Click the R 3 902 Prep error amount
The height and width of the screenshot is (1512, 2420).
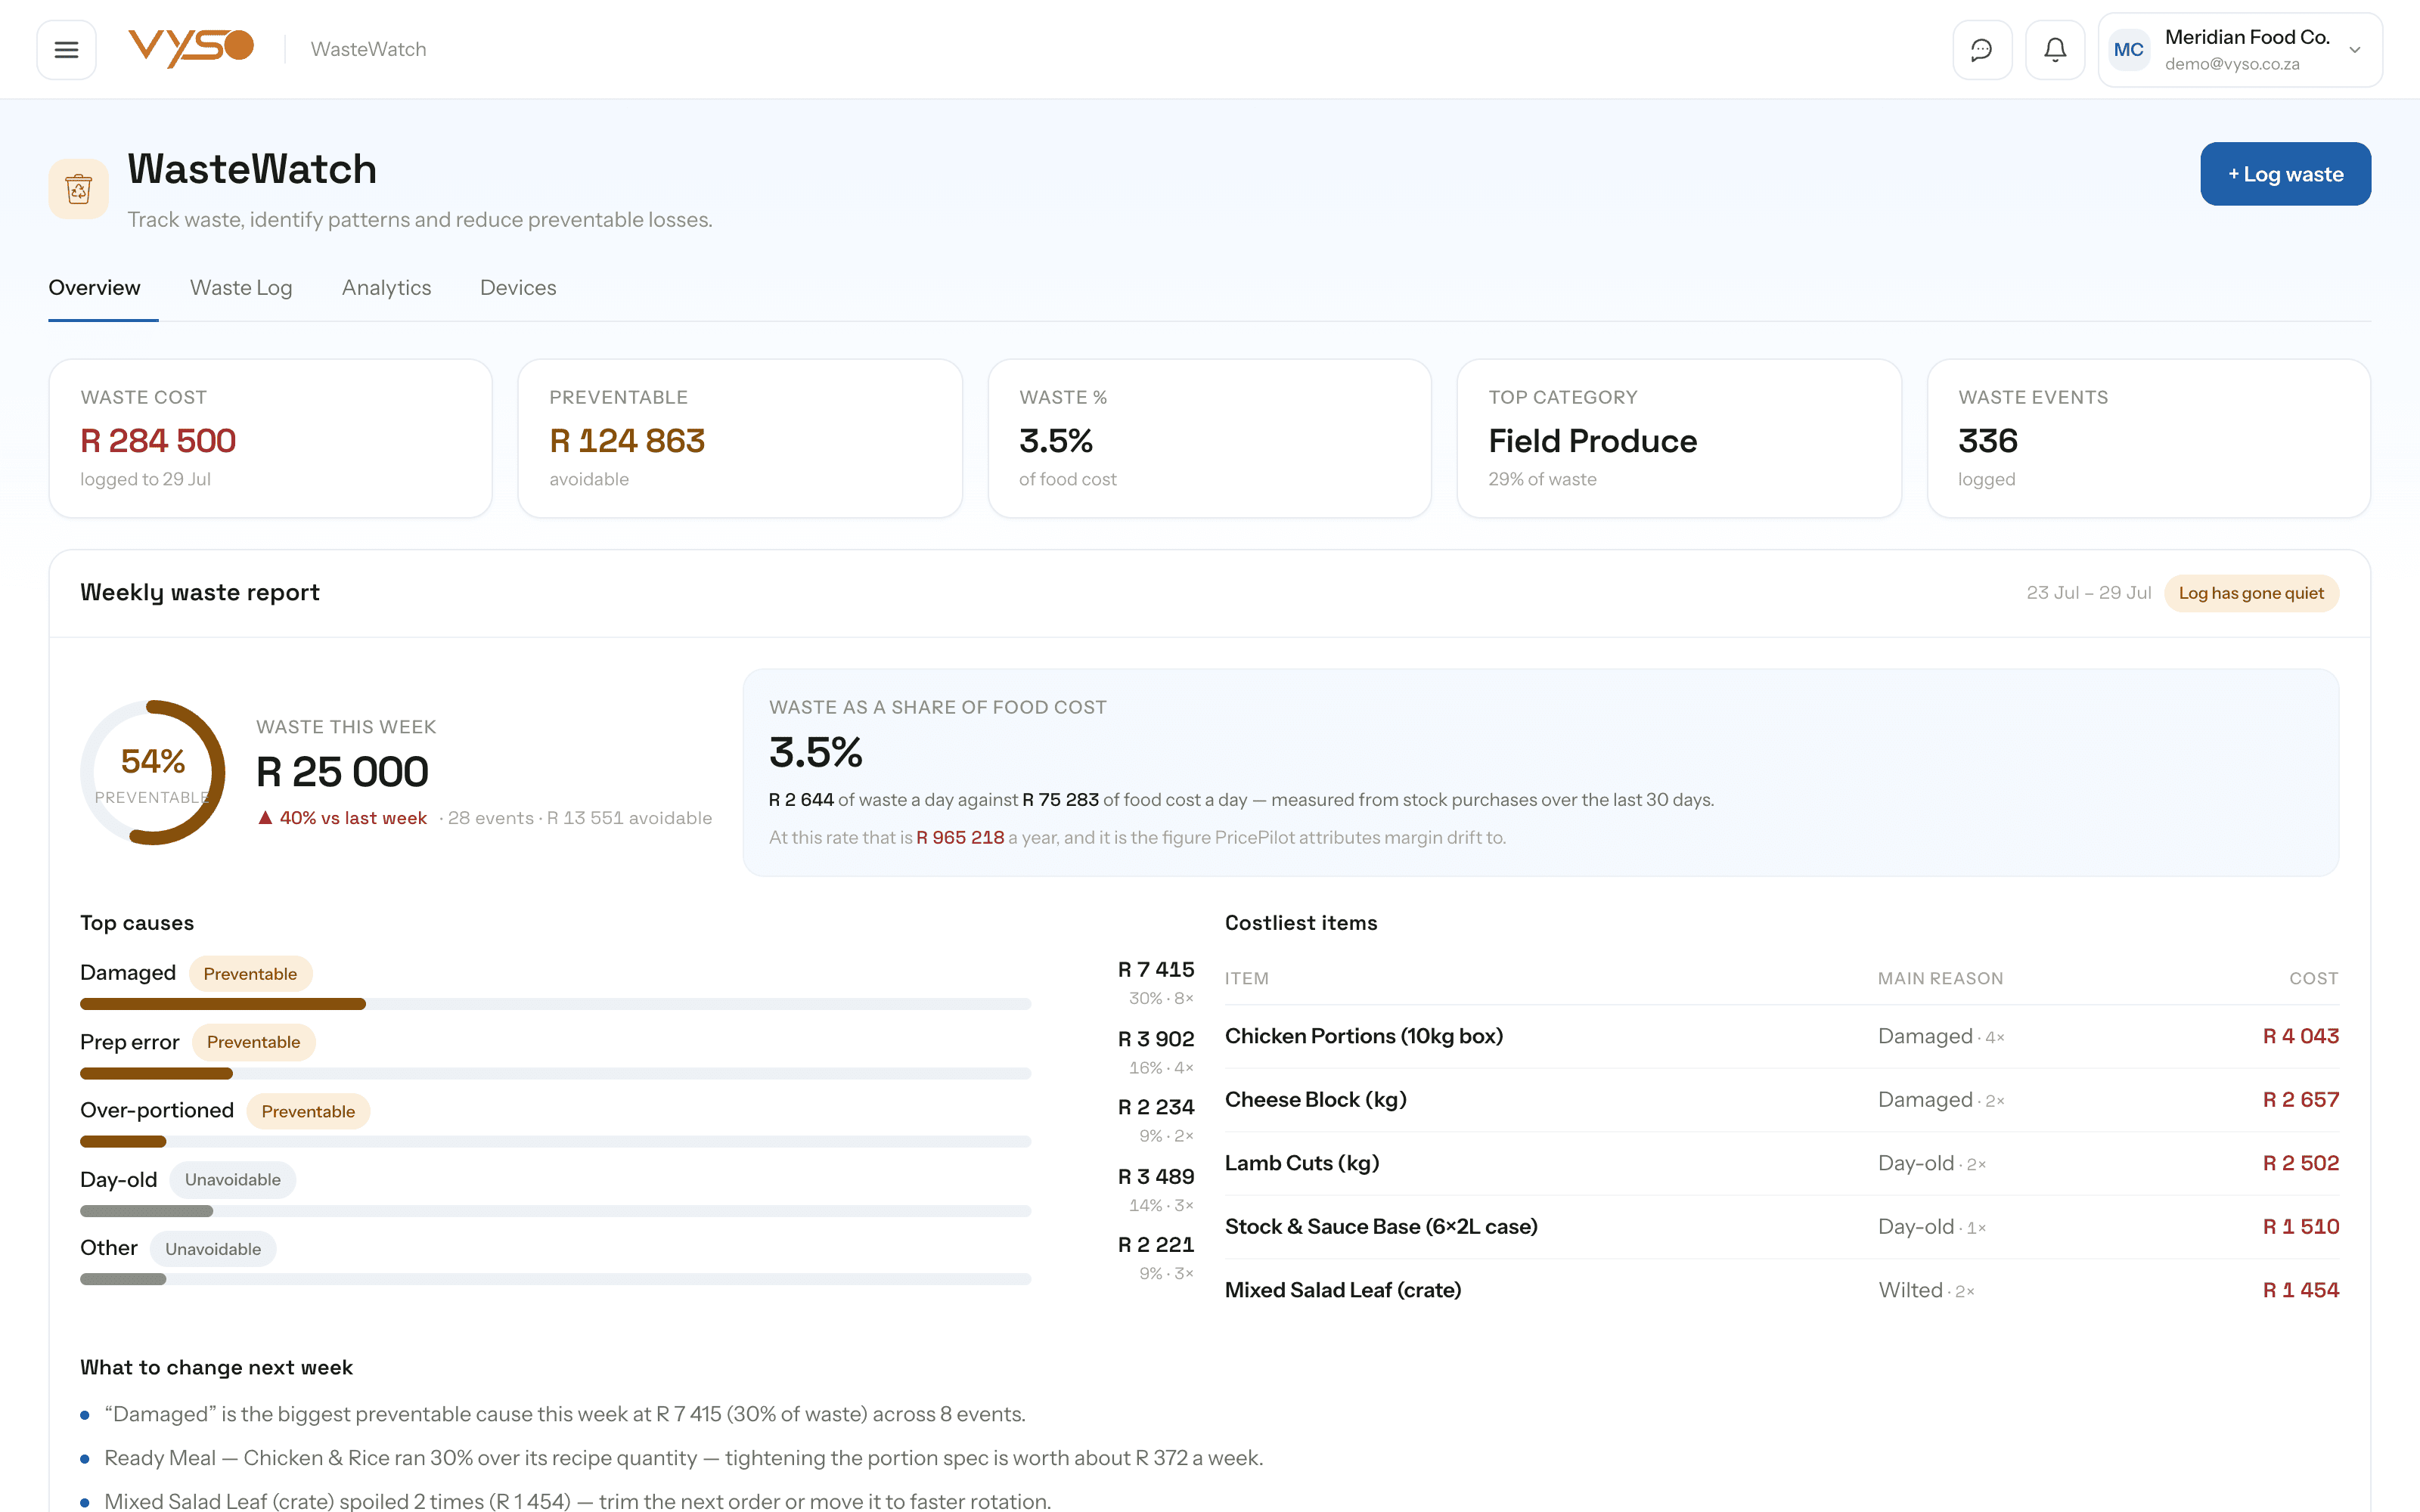[x=1155, y=1039]
